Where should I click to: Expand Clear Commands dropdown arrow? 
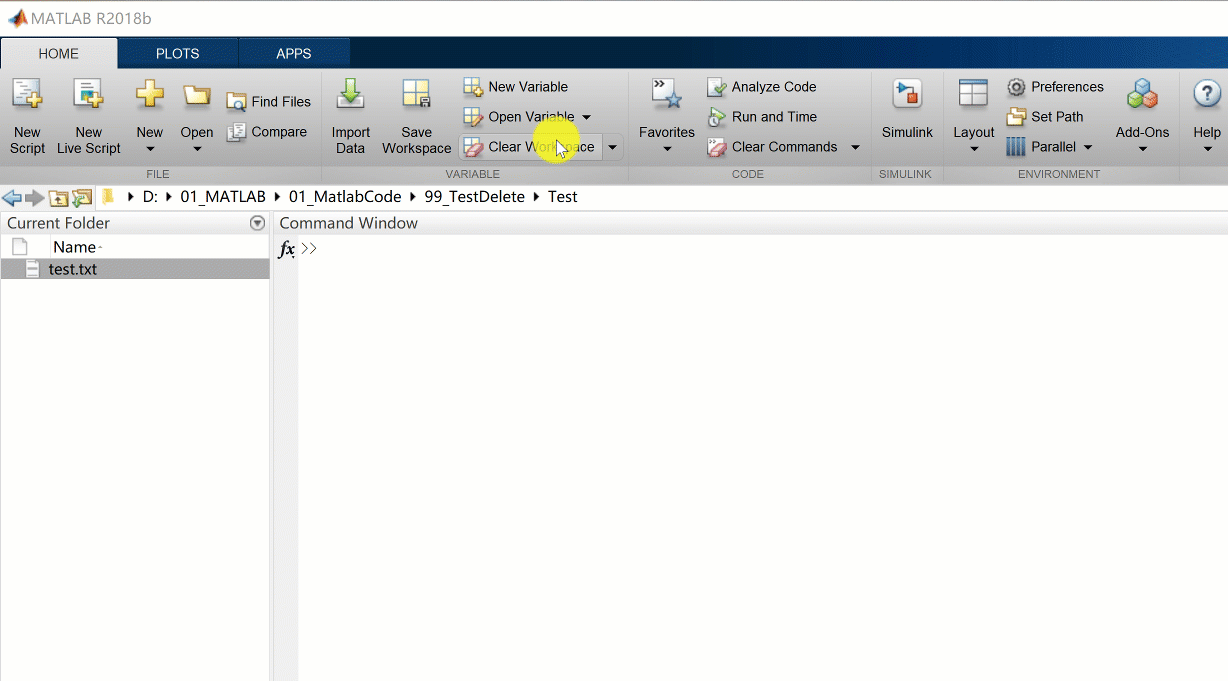tap(855, 147)
